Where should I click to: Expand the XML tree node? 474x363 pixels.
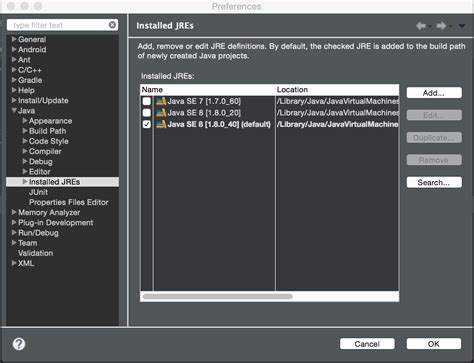[x=14, y=263]
